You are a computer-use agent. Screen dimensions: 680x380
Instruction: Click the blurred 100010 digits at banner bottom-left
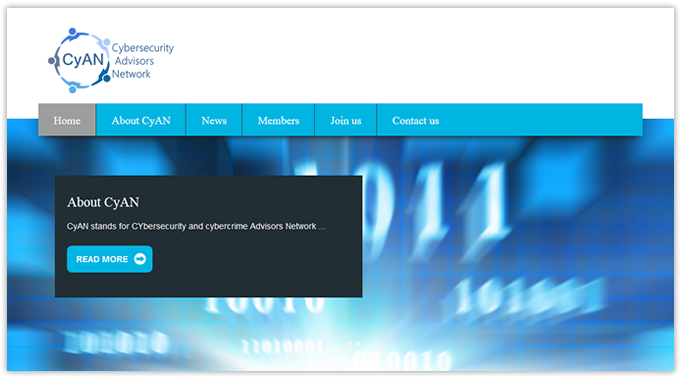115,342
